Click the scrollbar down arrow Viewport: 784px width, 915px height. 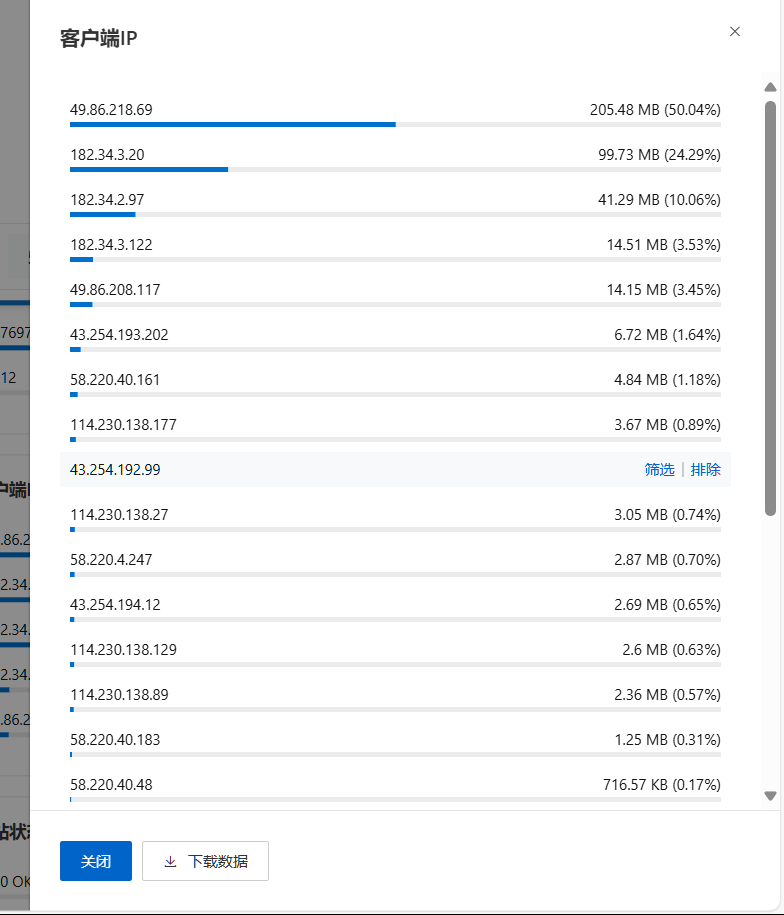(770, 795)
